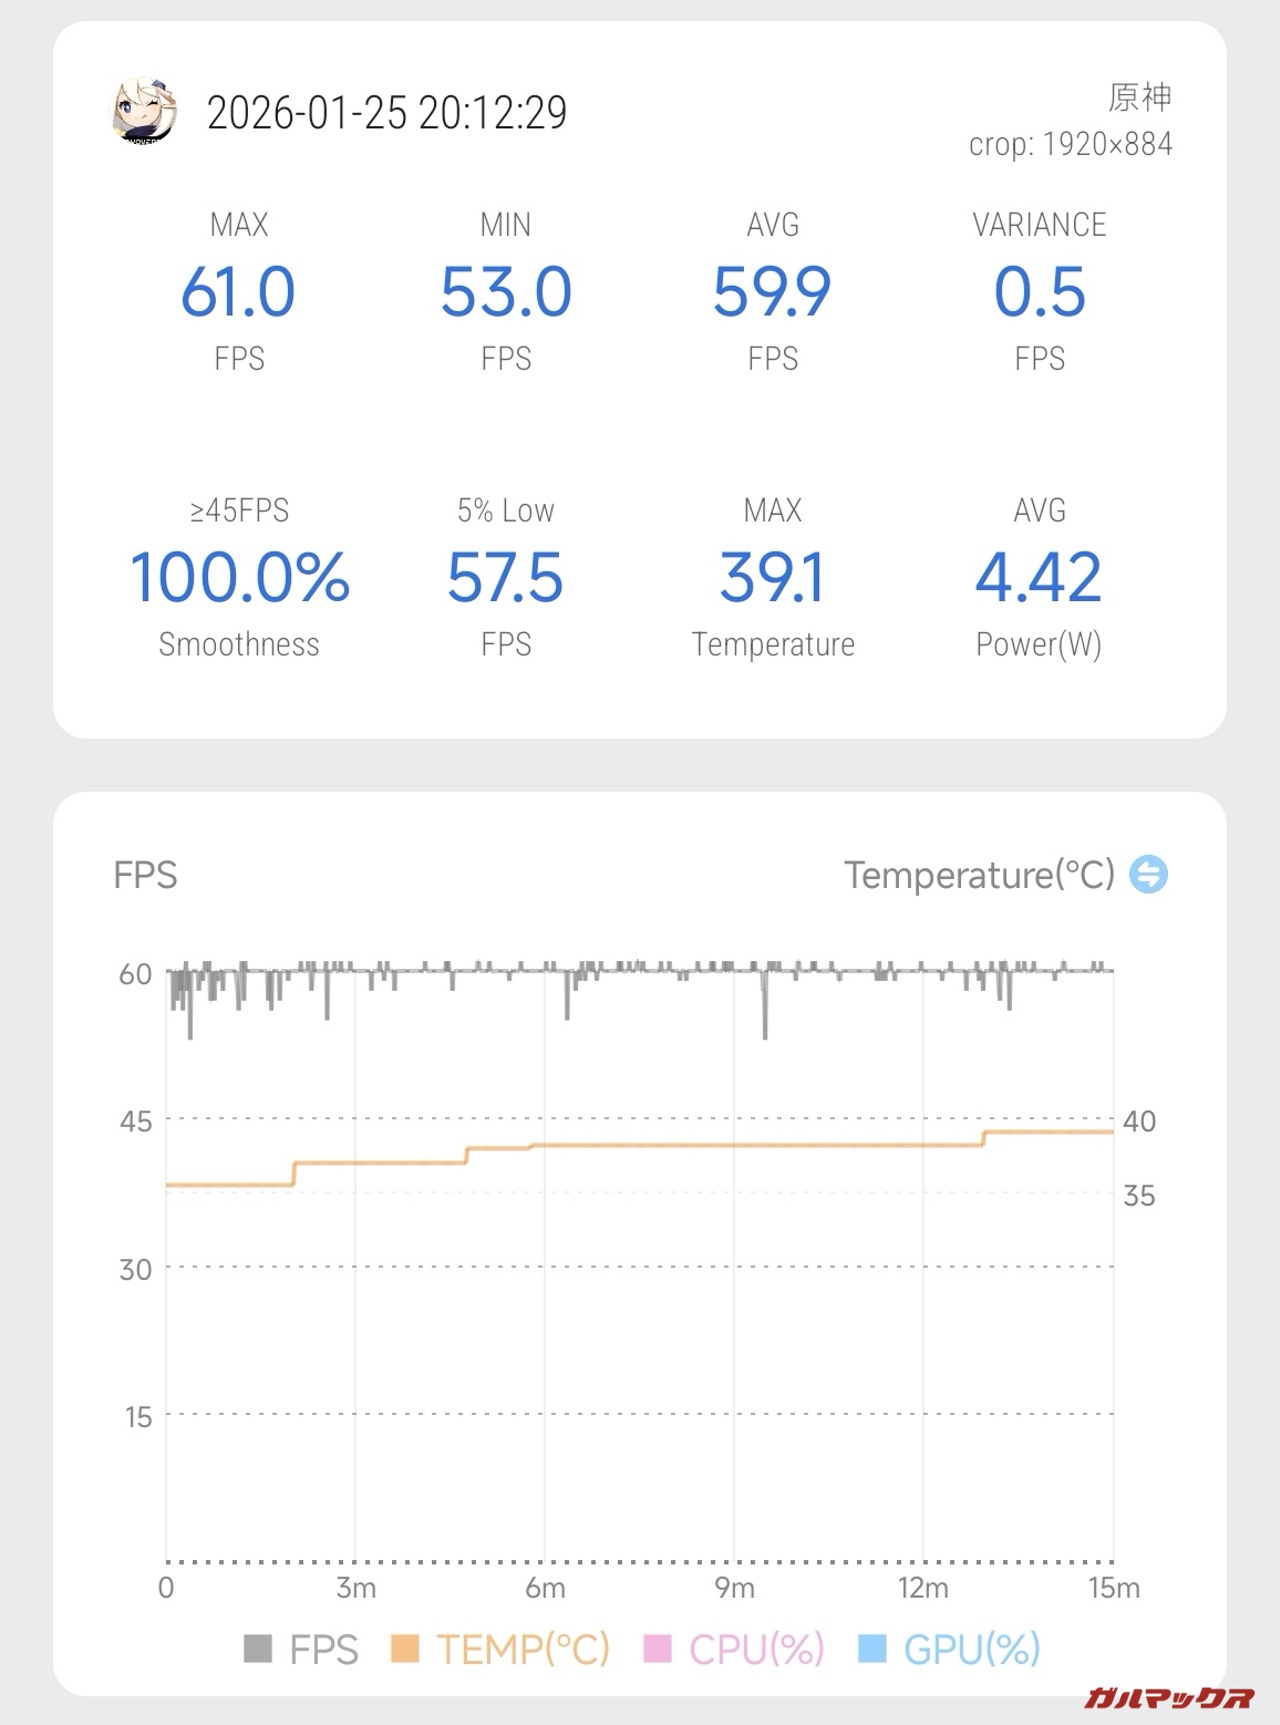Screen dimensions: 1280x1725
Task: Click the 9m marker on time axis
Action: coord(734,1588)
